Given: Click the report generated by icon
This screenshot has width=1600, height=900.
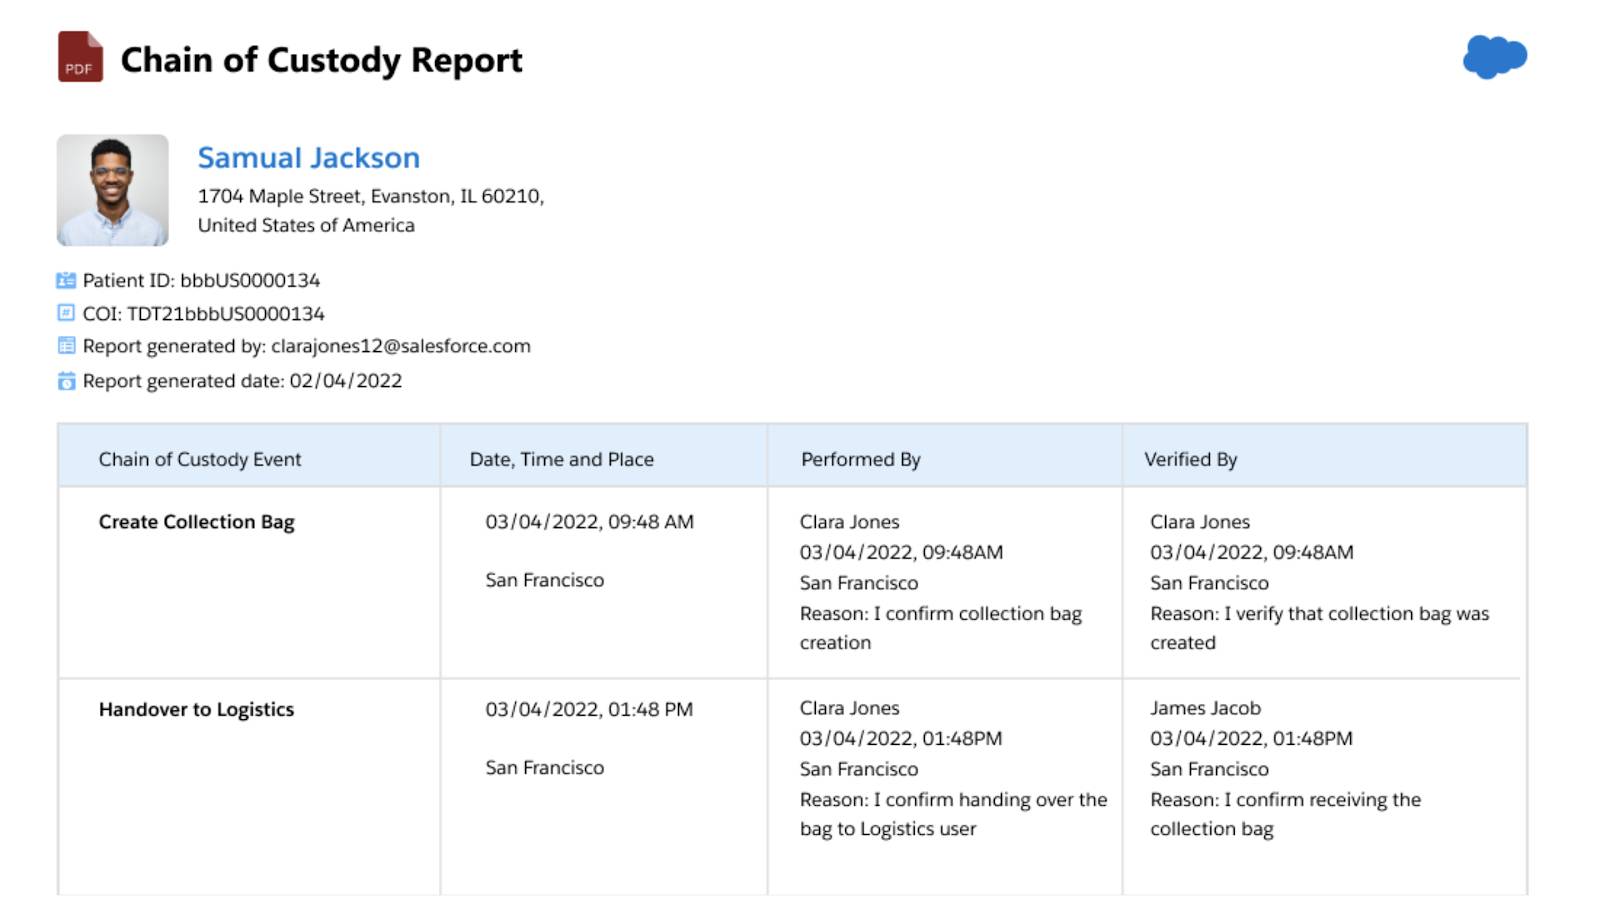Looking at the screenshot, I should tap(66, 346).
